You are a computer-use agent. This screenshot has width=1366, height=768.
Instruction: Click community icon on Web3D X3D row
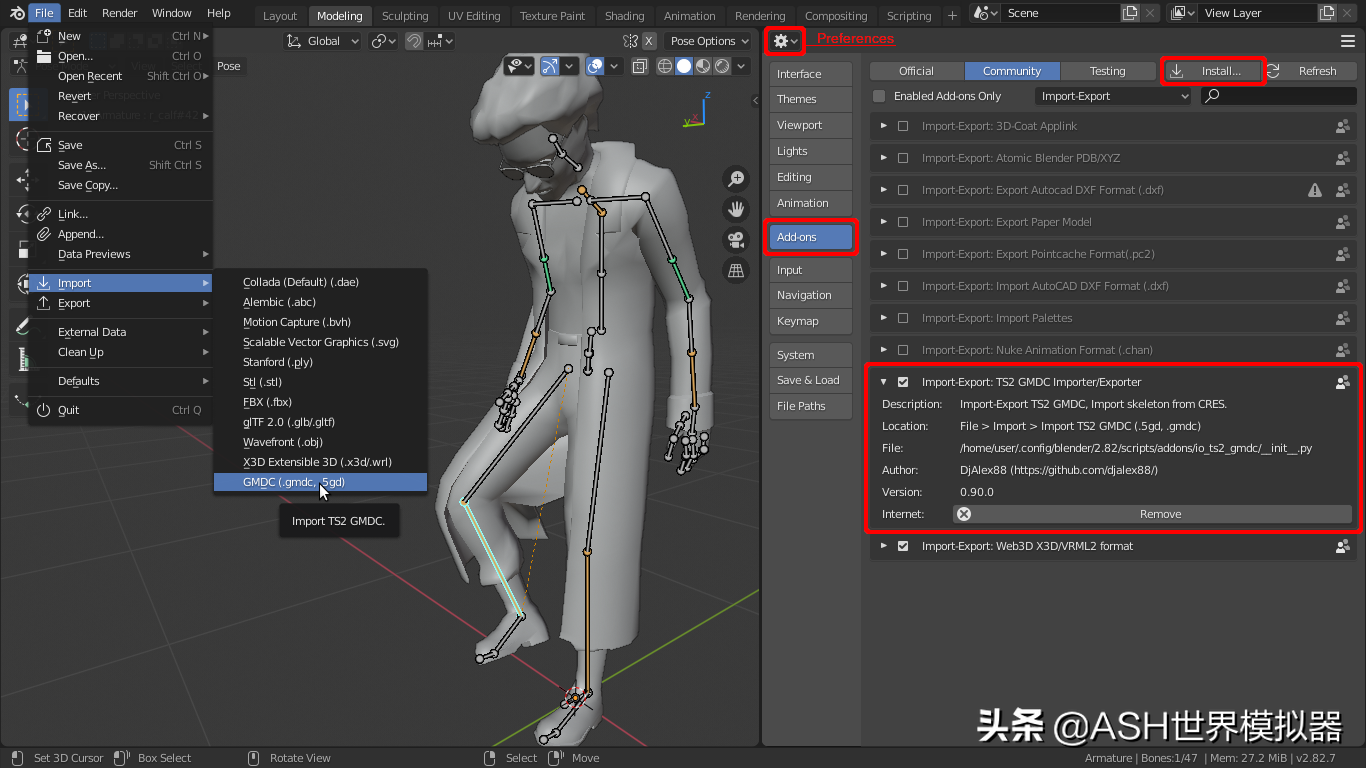1343,546
